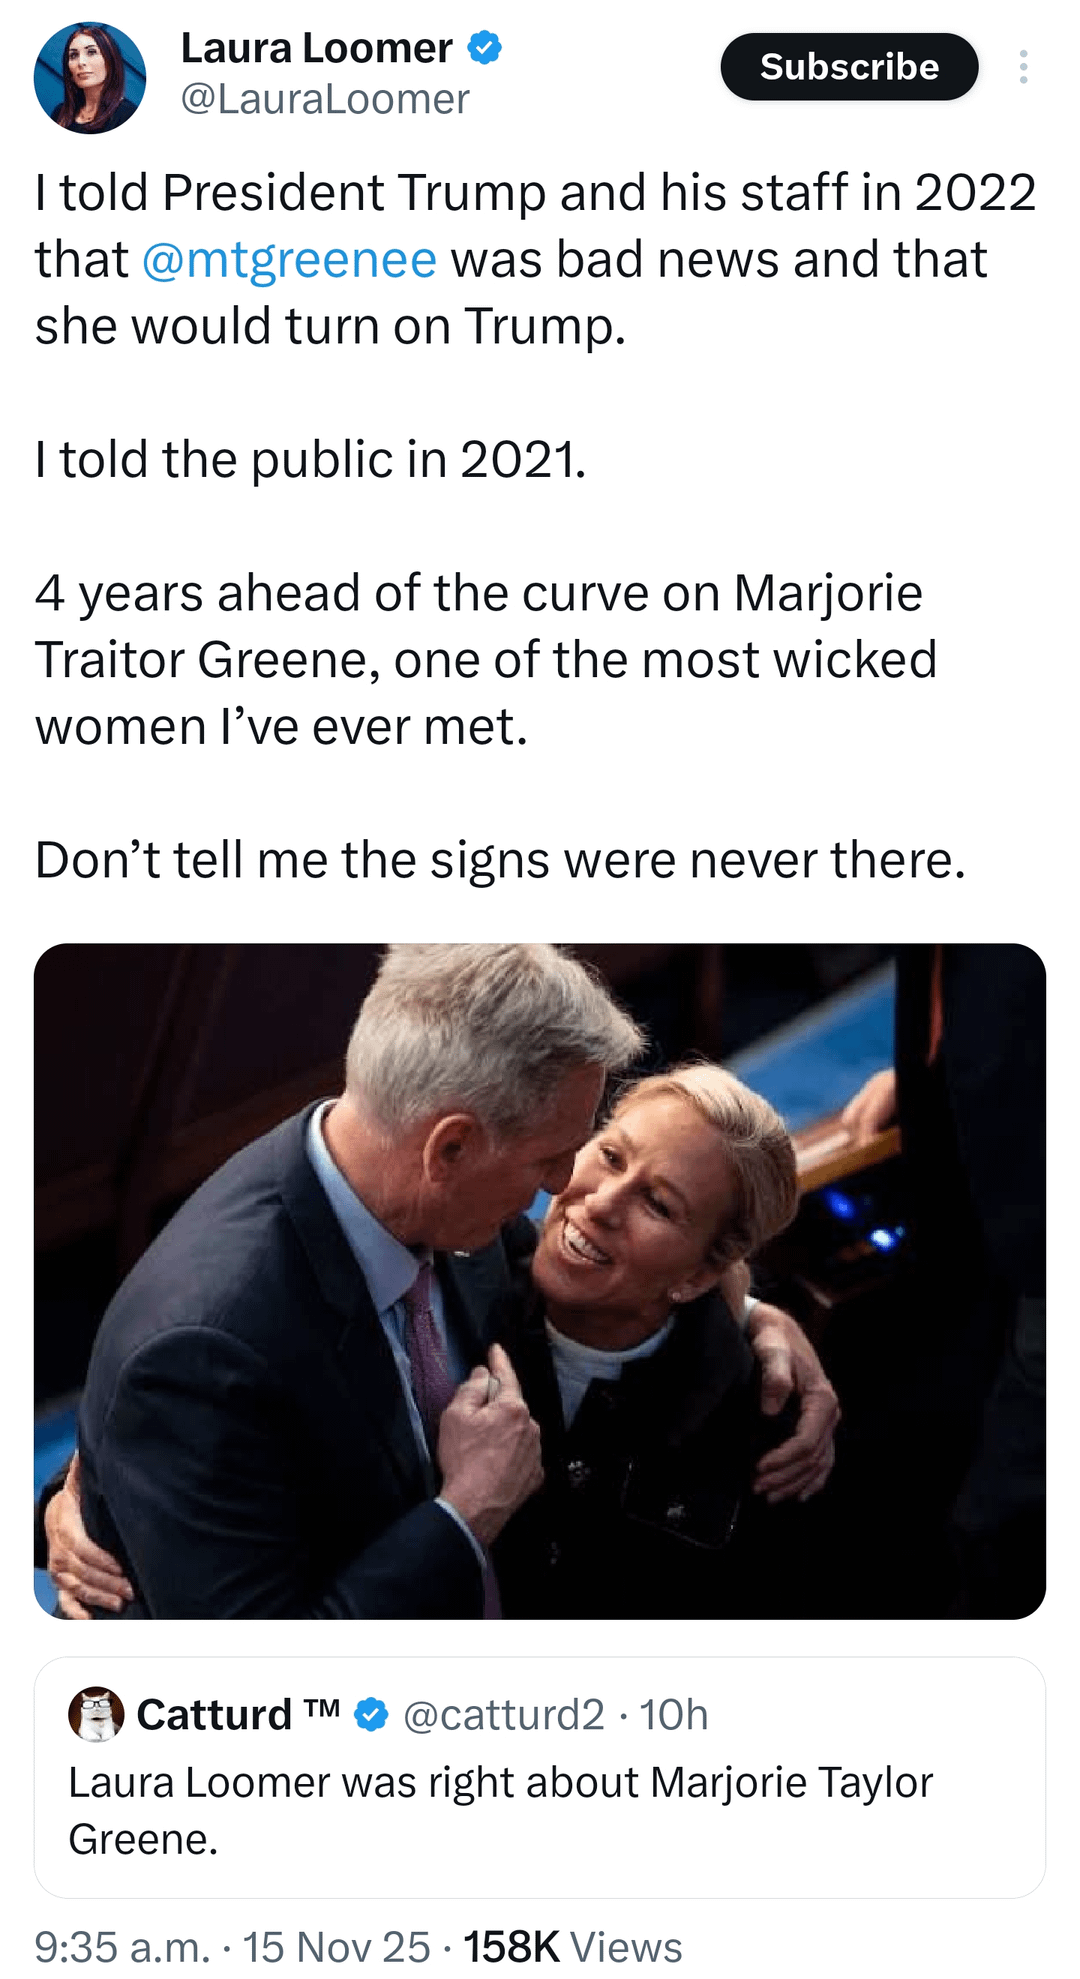The width and height of the screenshot is (1080, 1979).
Task: Open the @LauraLoomer handle
Action: [324, 99]
